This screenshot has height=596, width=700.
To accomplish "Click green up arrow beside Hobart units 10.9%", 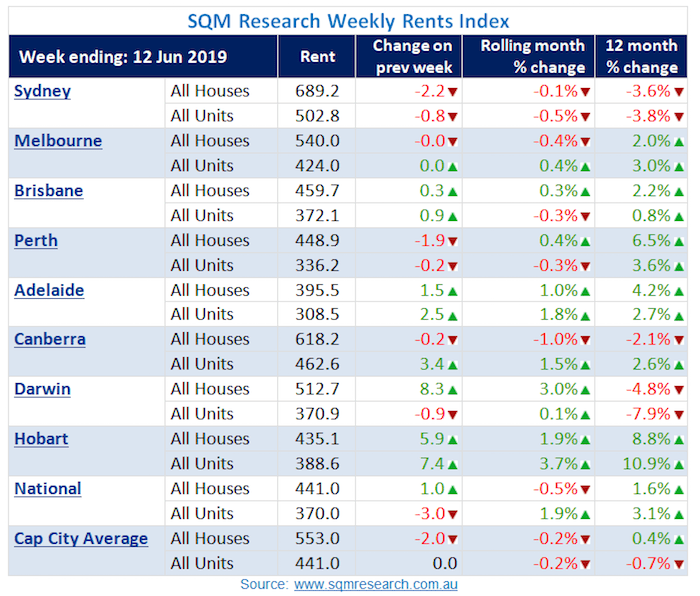I will point(679,465).
